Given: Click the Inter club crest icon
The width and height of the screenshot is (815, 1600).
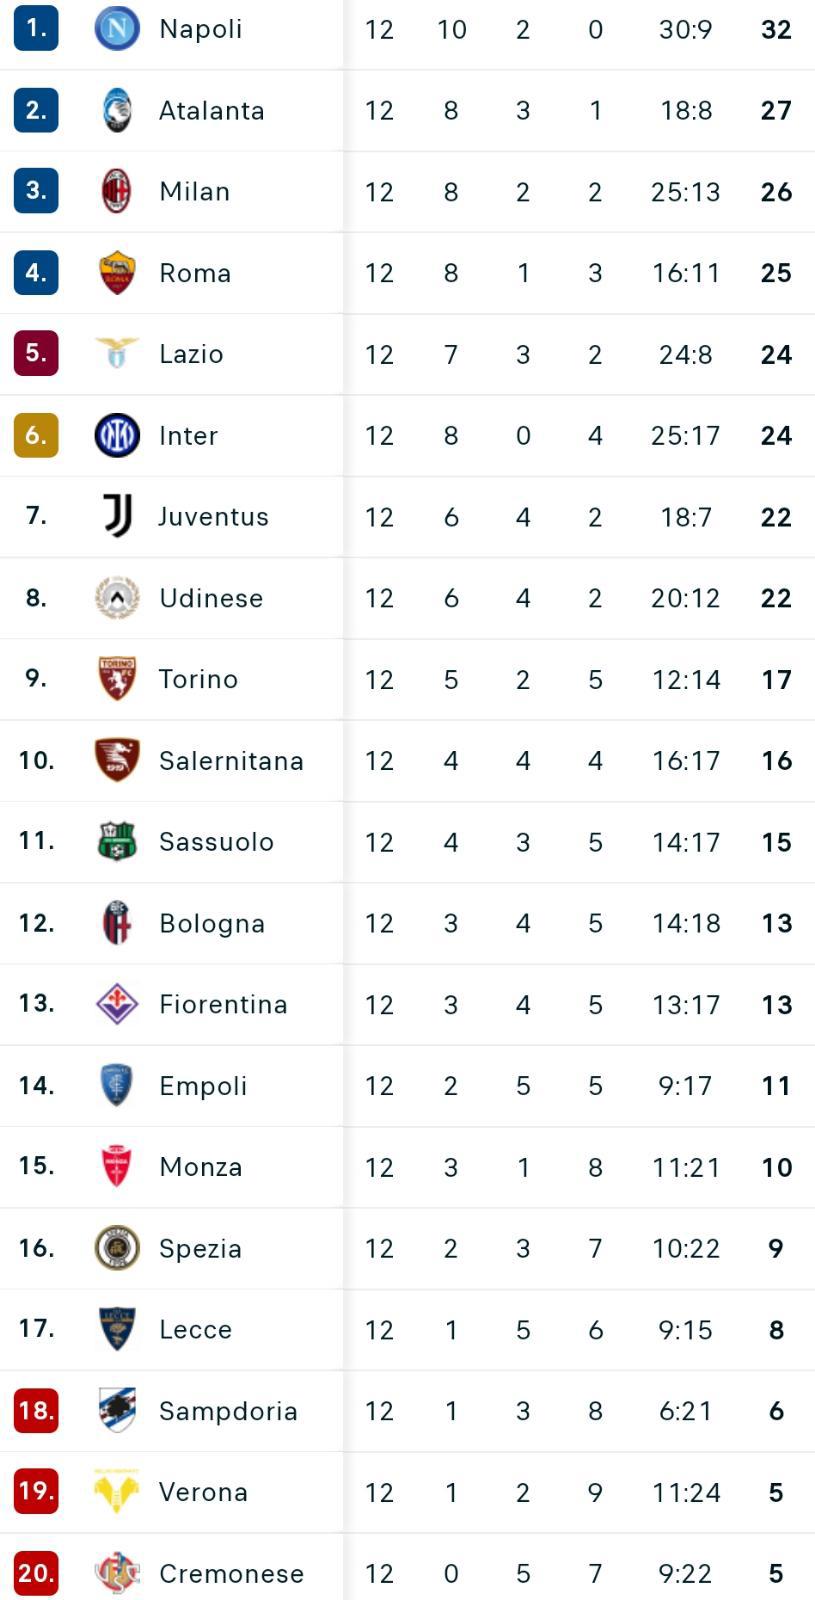Looking at the screenshot, I should [117, 435].
